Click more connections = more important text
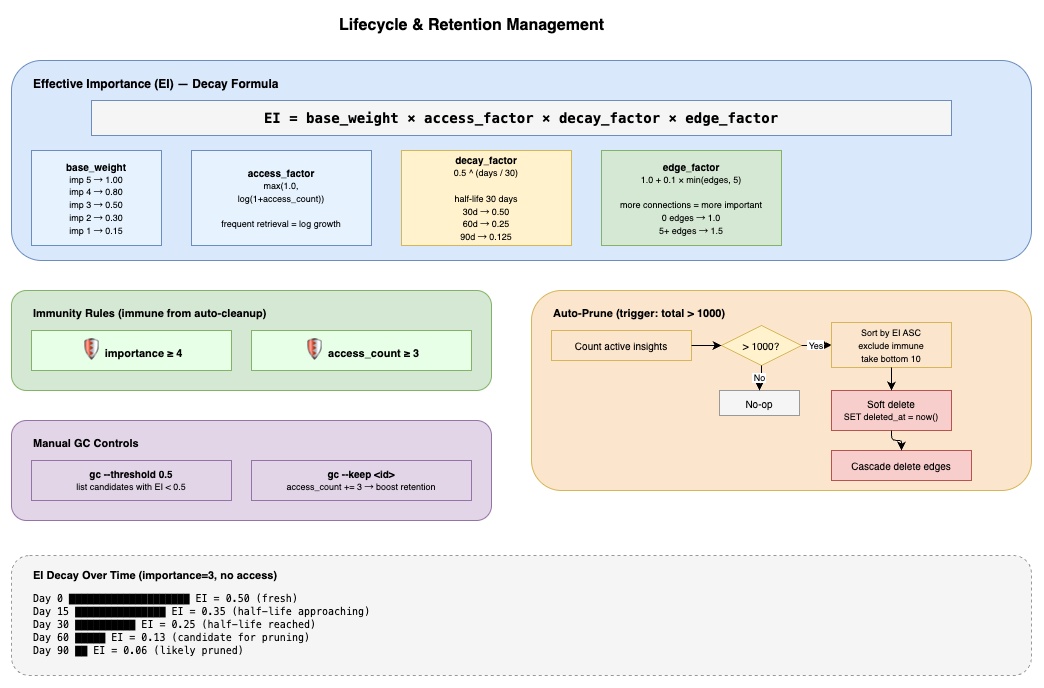1044x688 pixels. tap(691, 205)
